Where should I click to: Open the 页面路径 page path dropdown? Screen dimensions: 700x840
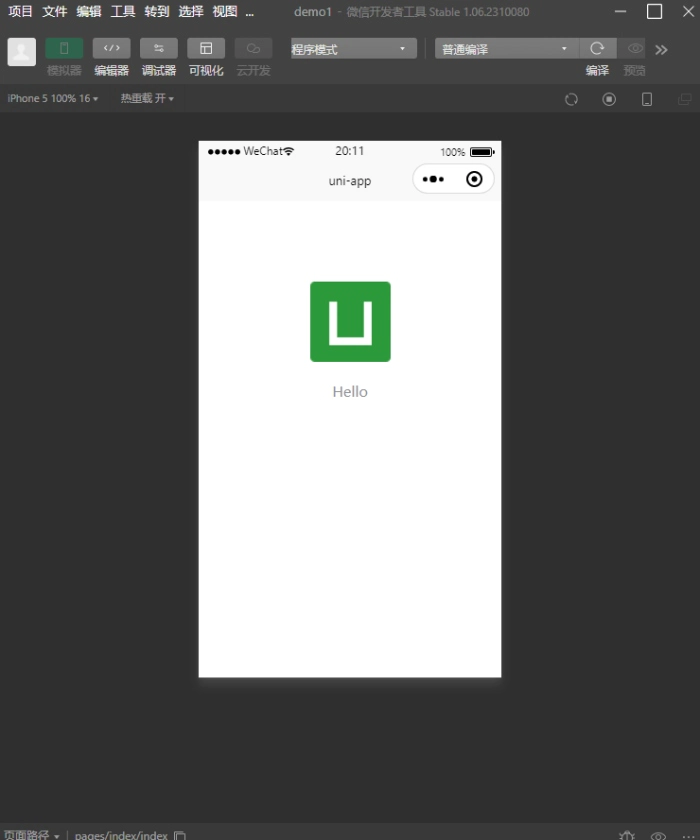(32, 835)
